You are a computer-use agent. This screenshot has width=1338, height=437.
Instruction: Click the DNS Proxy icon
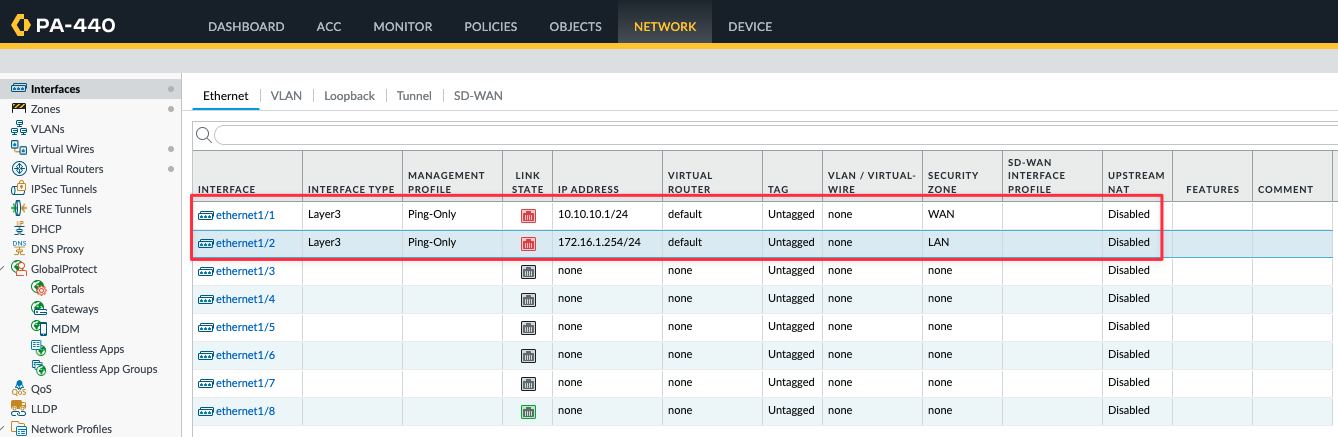19,248
